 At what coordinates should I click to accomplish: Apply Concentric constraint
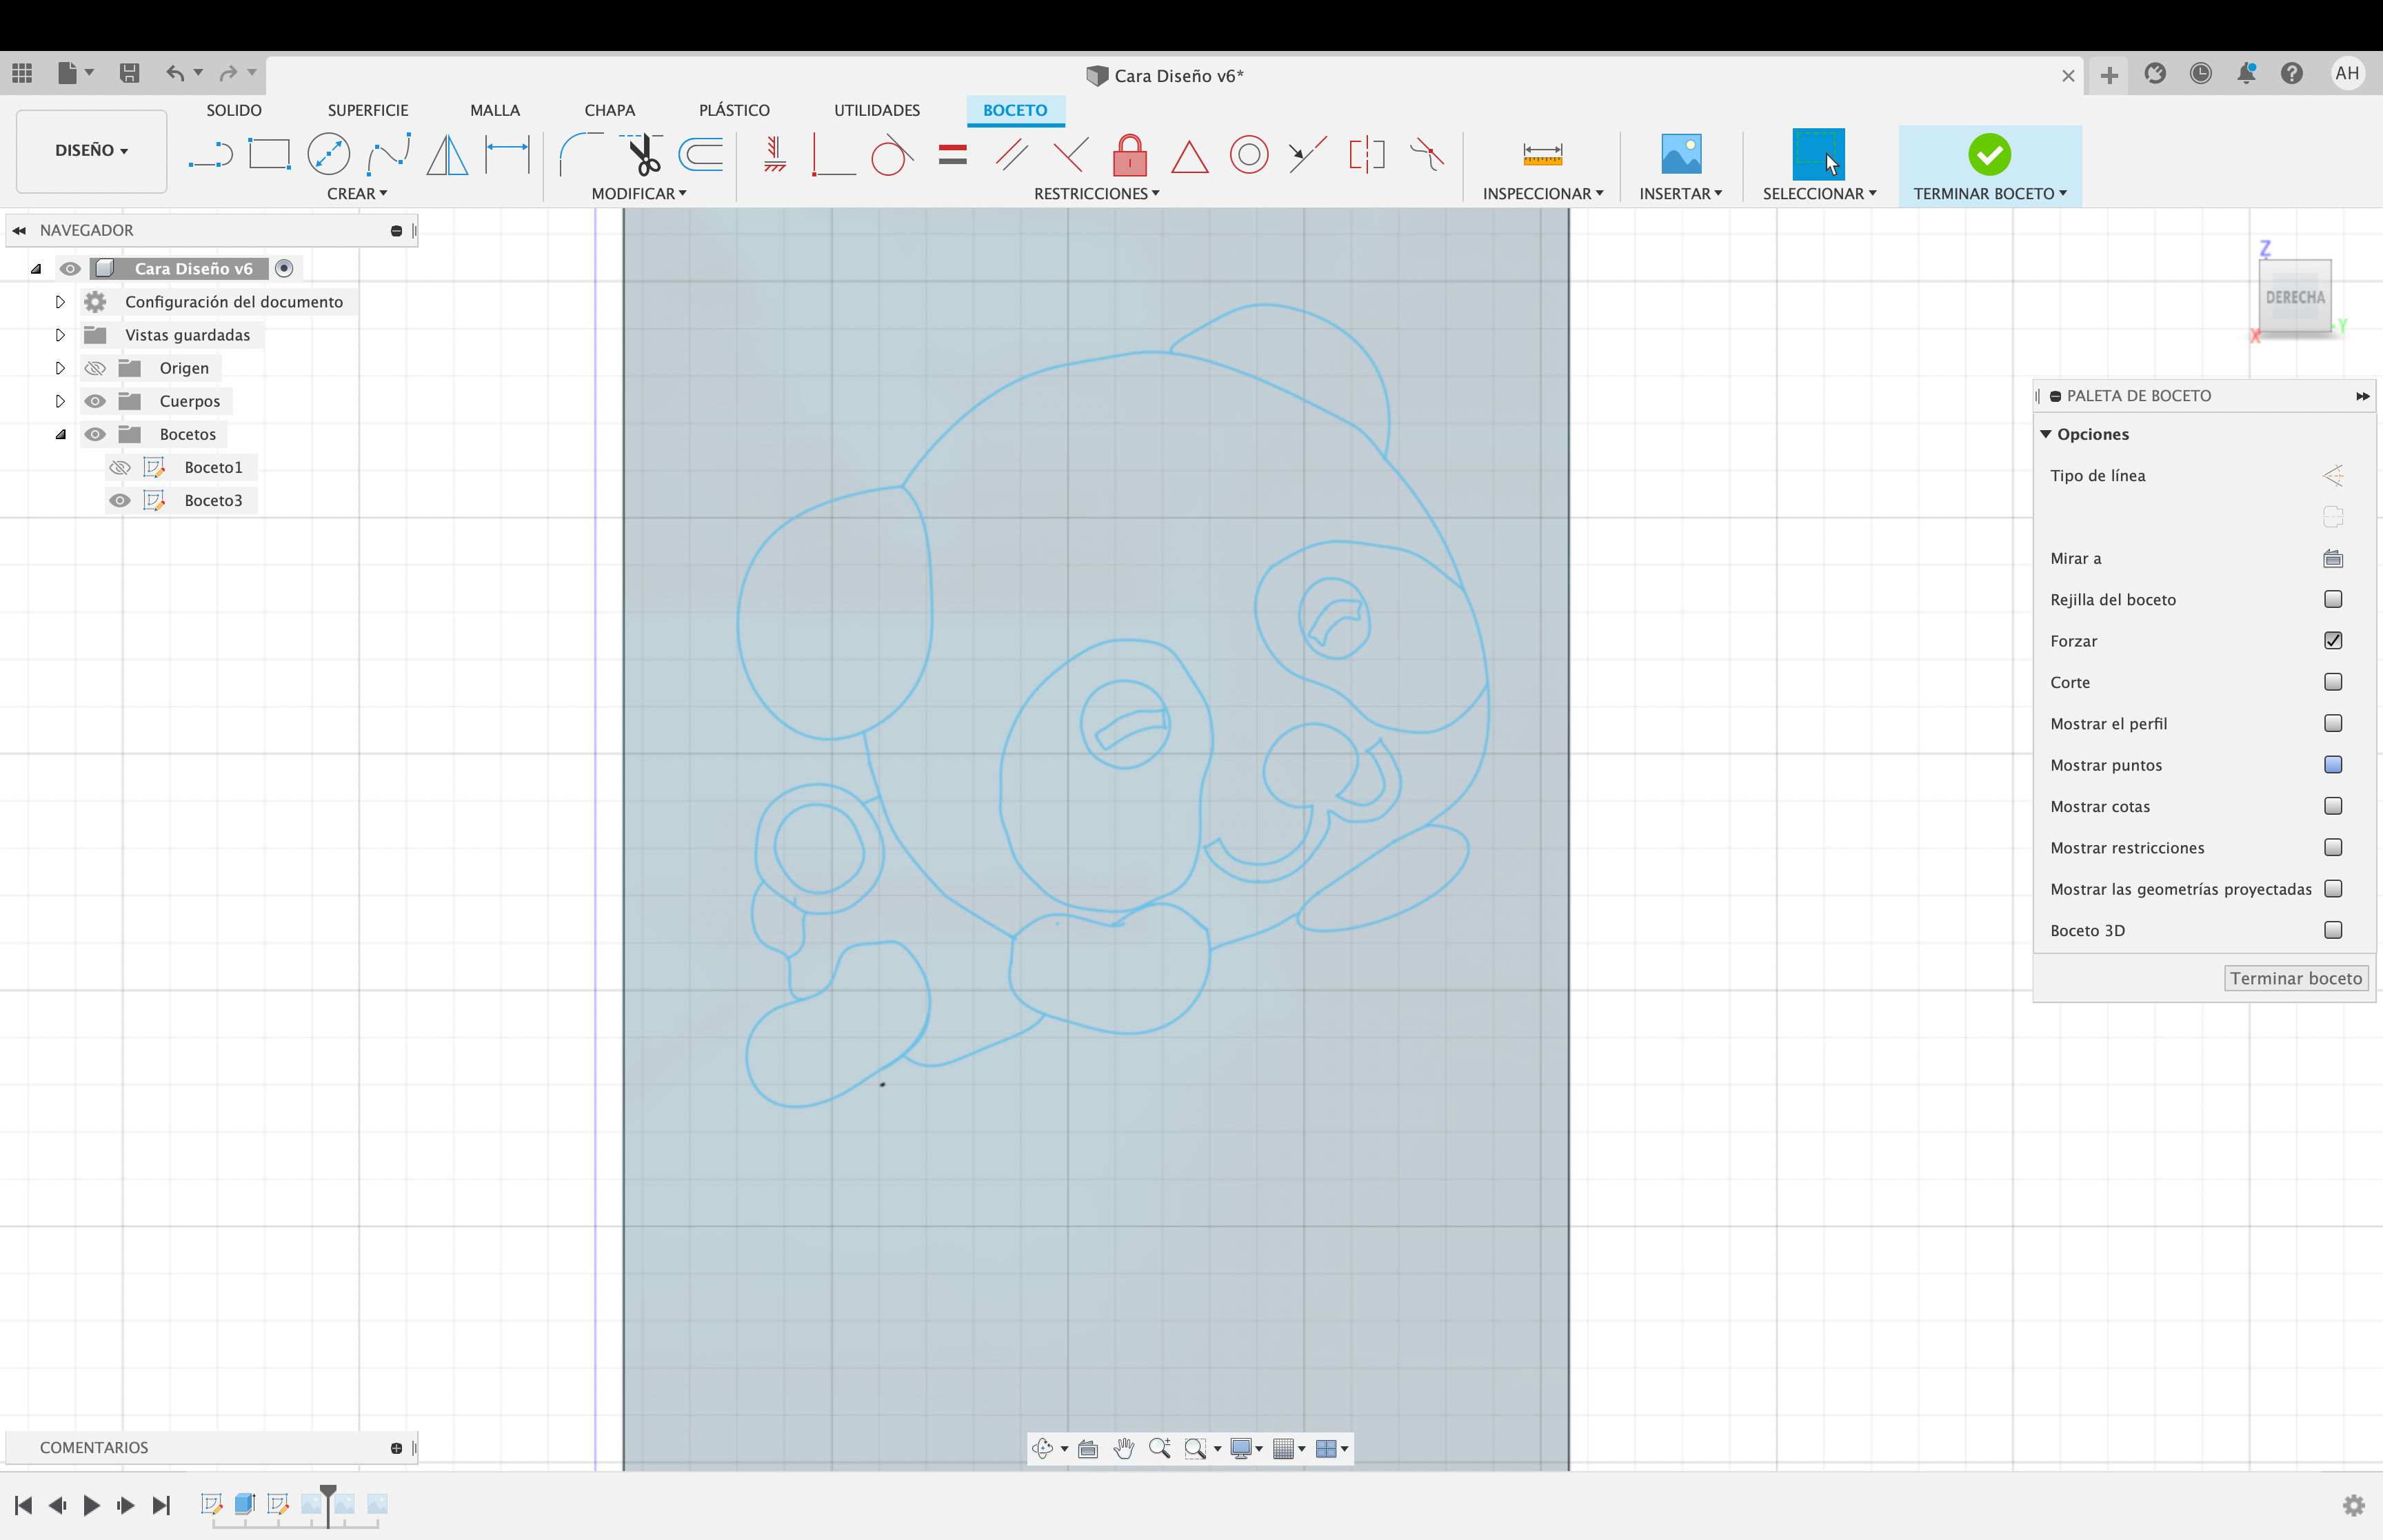[1249, 154]
